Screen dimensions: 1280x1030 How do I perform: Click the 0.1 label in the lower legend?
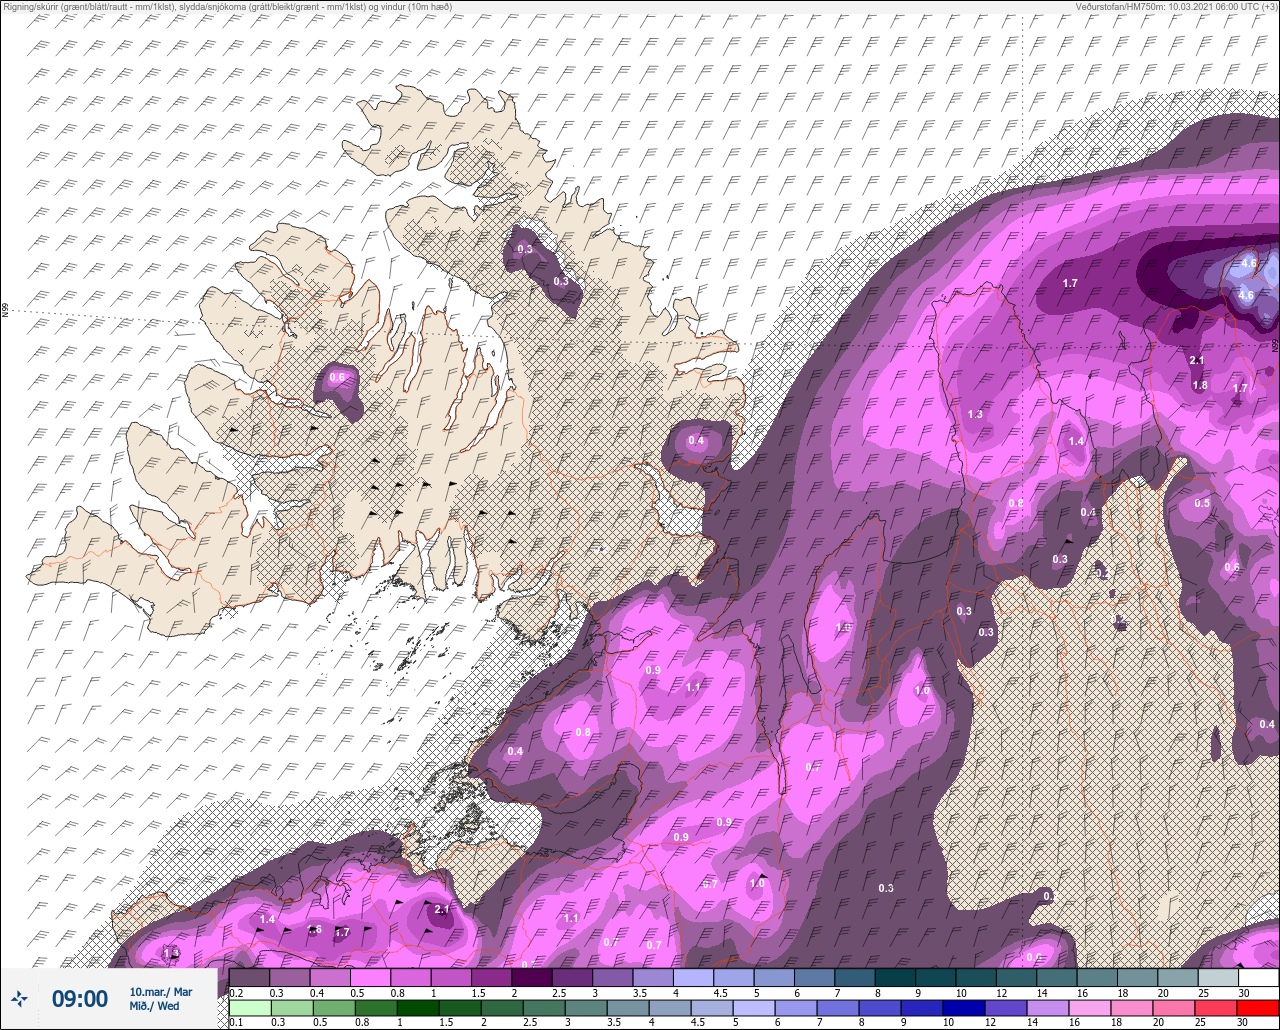[x=236, y=1023]
